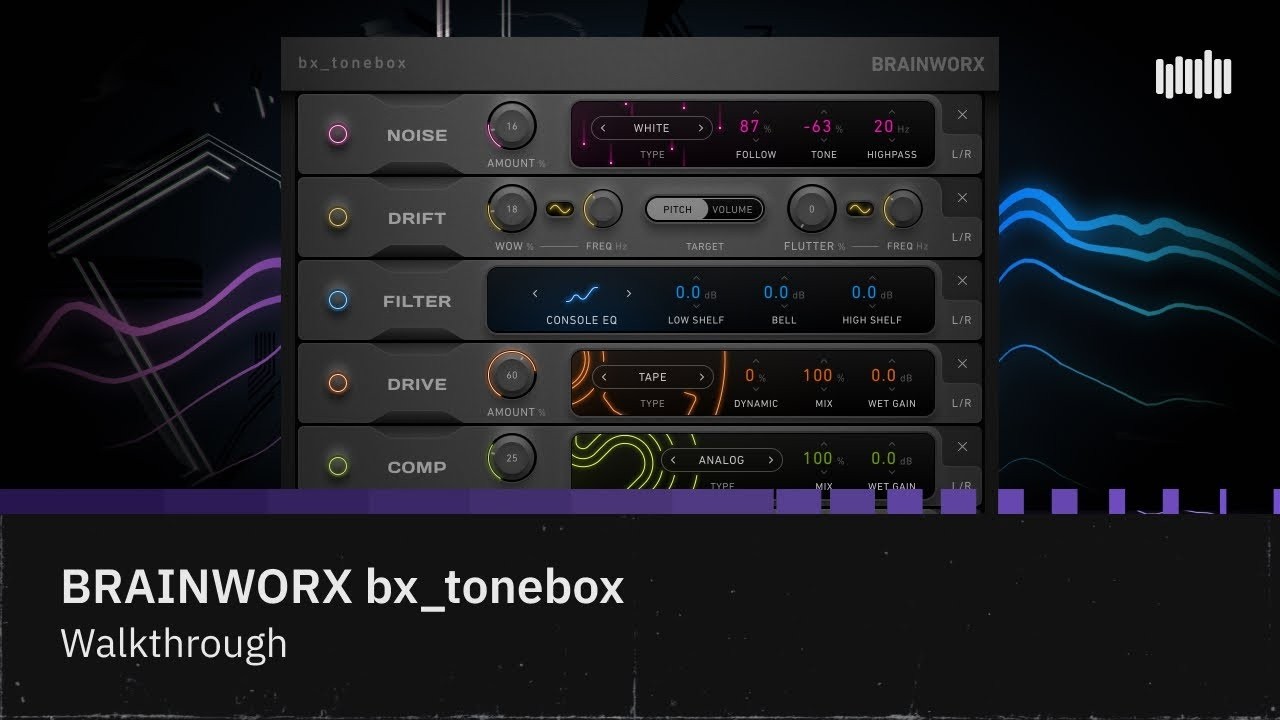Select next Comp type right arrow
The image size is (1280, 720).
point(771,460)
